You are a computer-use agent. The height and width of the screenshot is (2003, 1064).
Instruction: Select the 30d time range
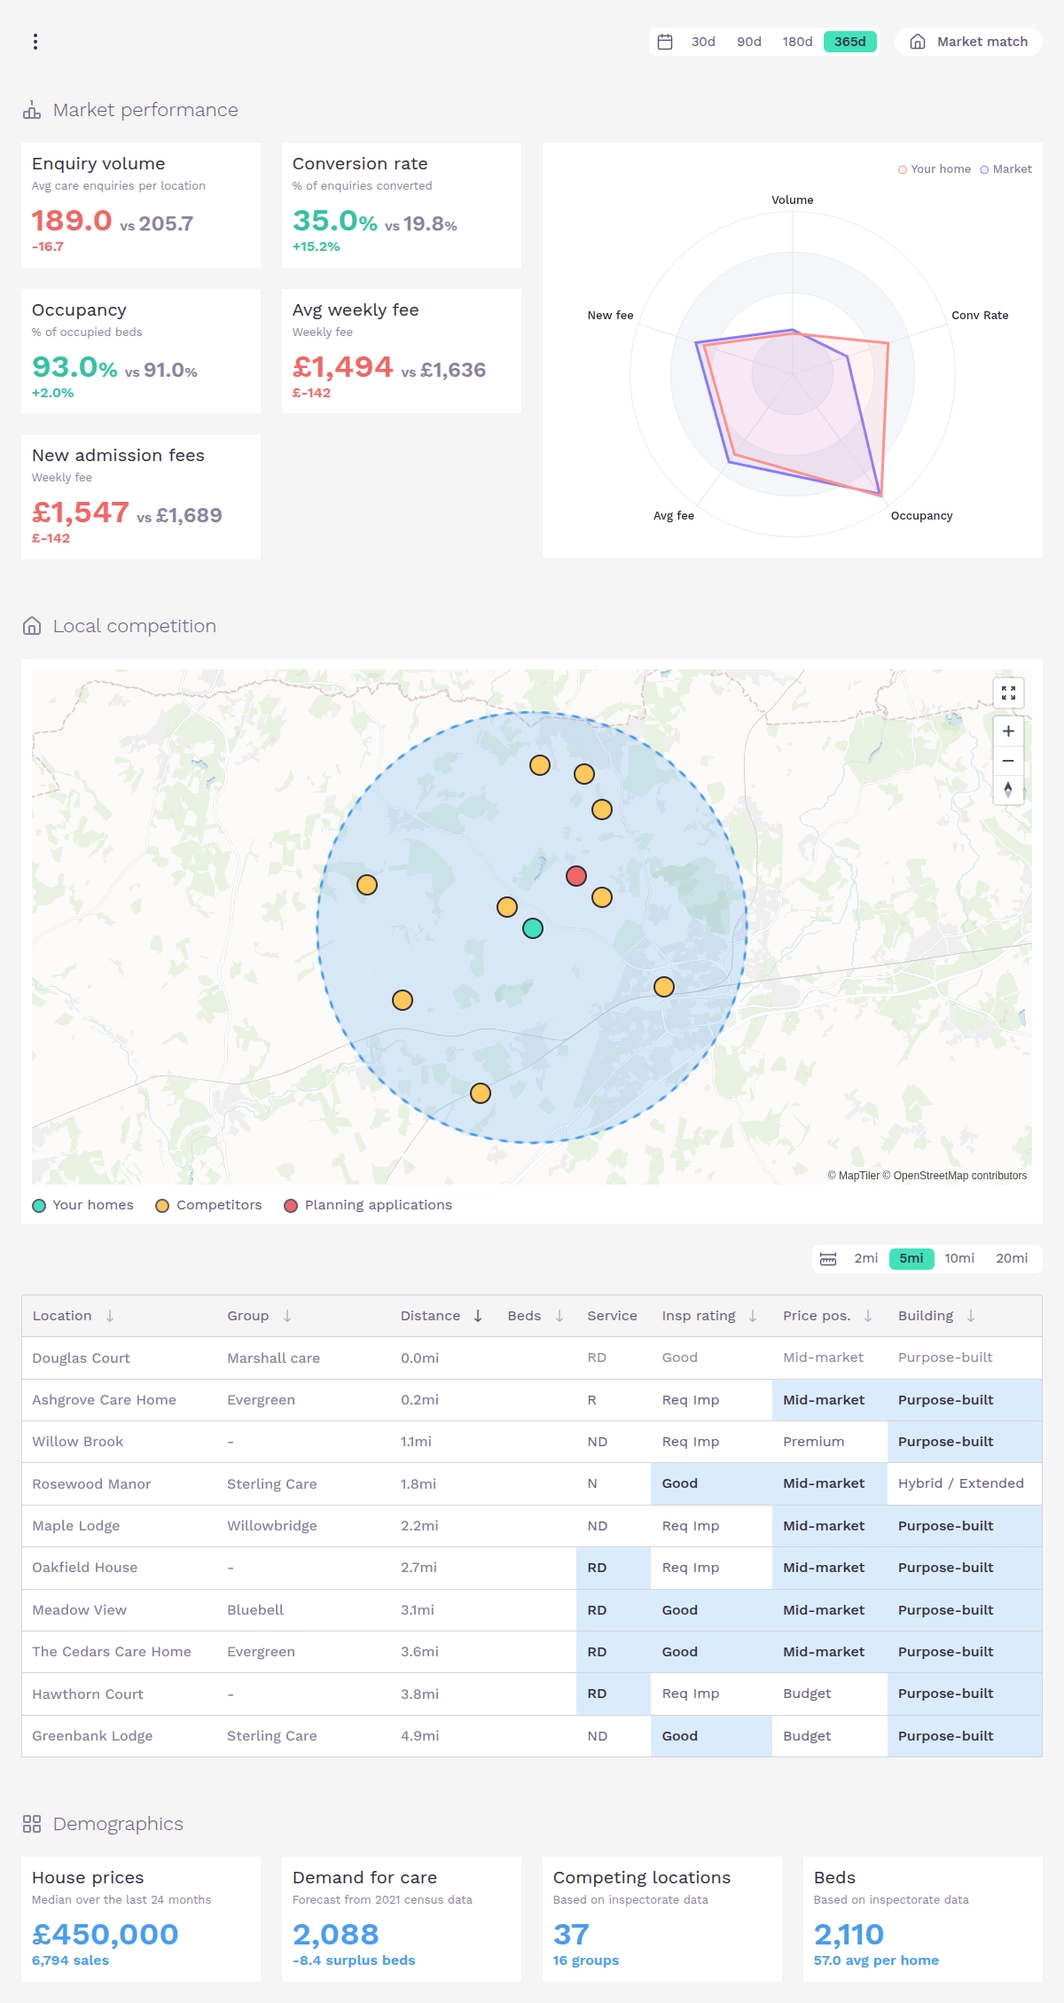pos(703,41)
